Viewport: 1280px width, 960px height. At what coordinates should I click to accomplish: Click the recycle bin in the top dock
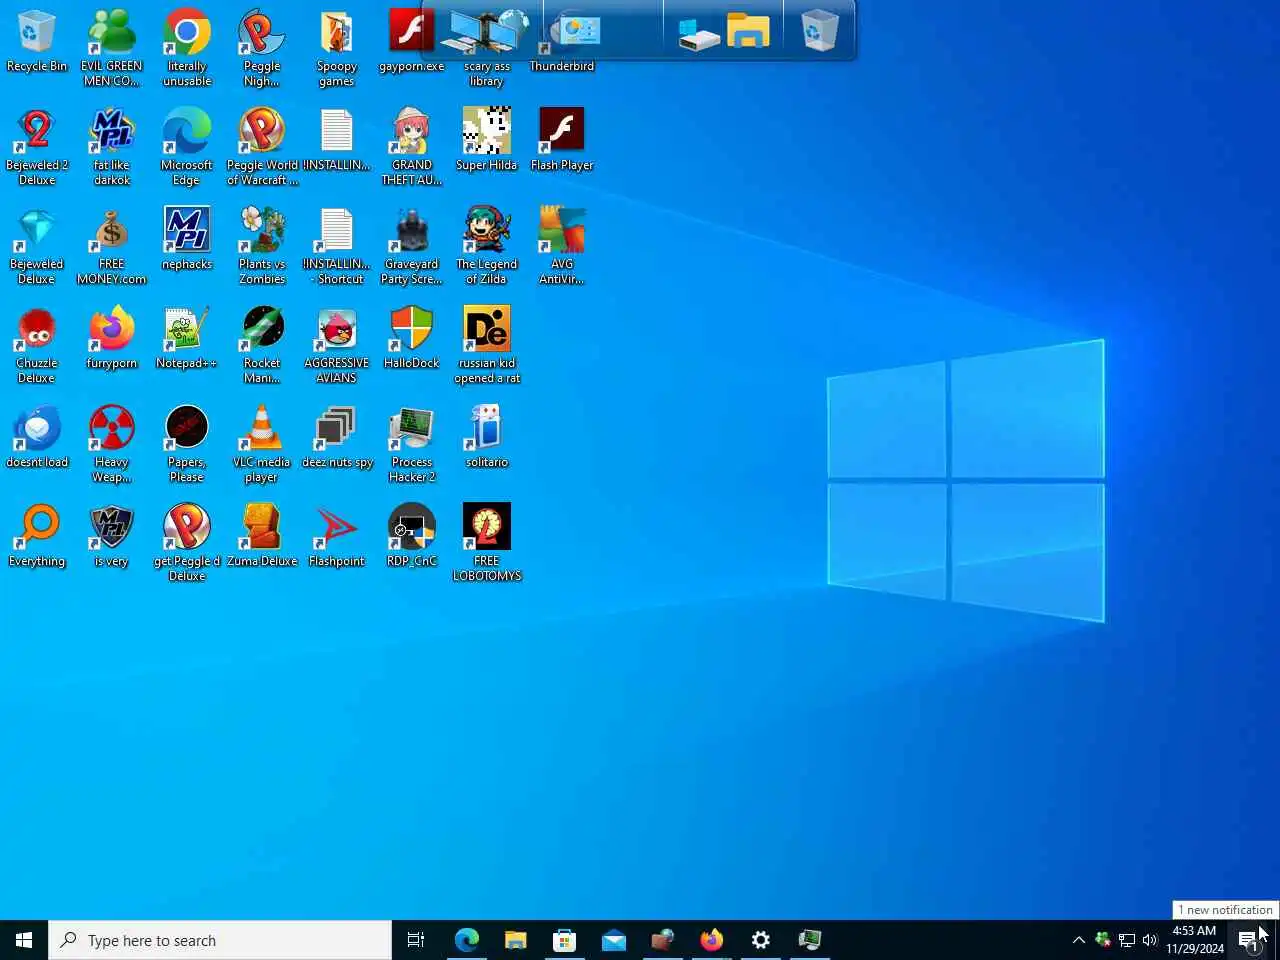tap(819, 31)
